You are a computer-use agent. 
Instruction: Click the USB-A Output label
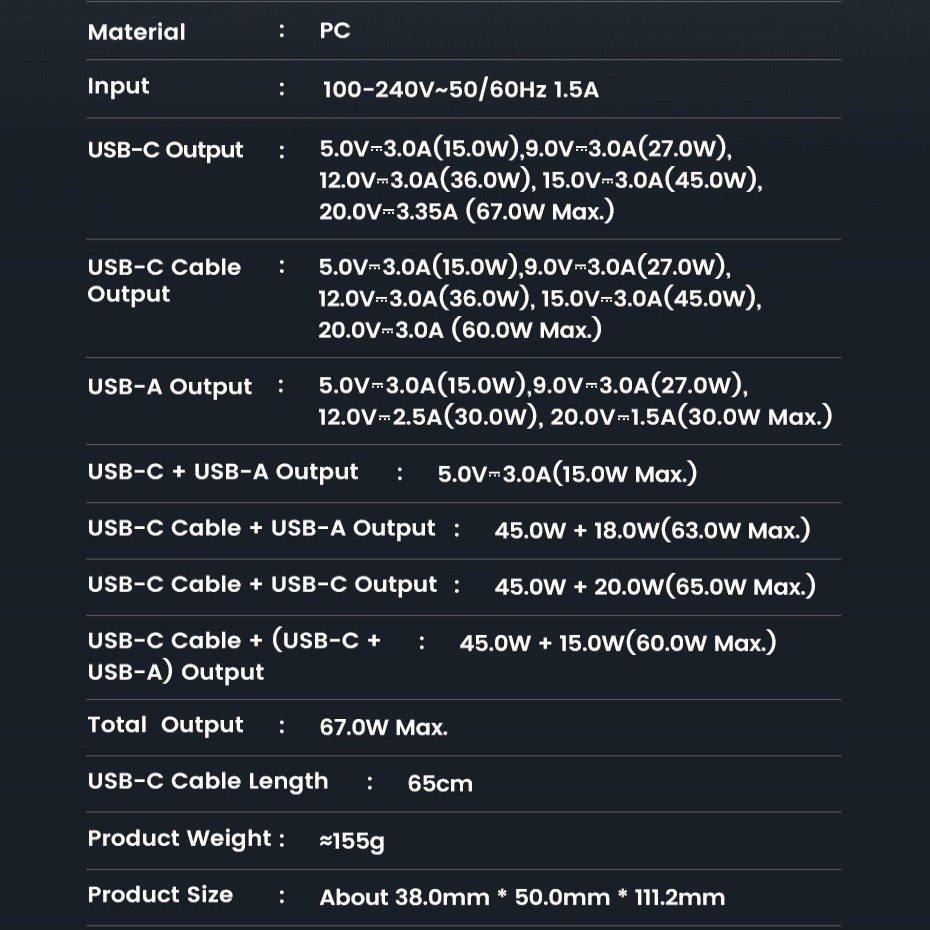point(169,387)
